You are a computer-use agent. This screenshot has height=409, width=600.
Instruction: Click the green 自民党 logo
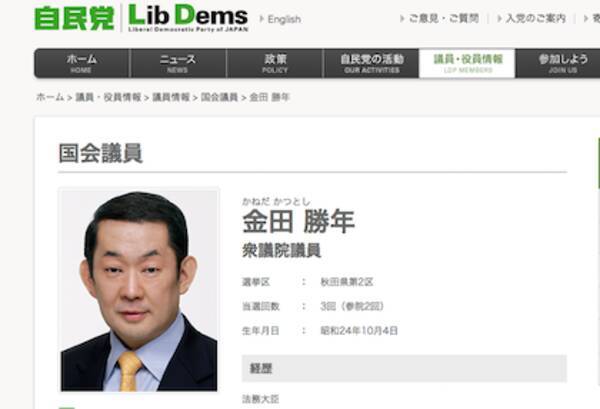point(74,18)
